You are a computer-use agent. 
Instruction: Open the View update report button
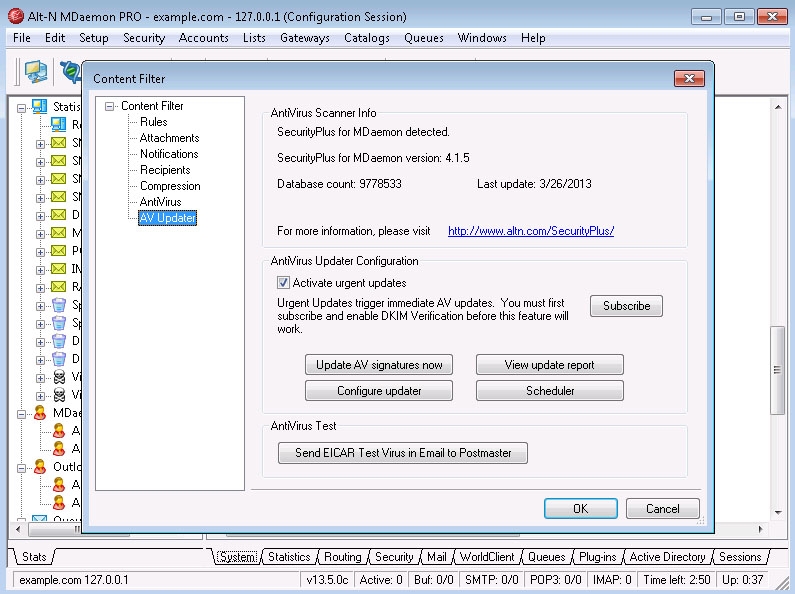click(x=550, y=365)
